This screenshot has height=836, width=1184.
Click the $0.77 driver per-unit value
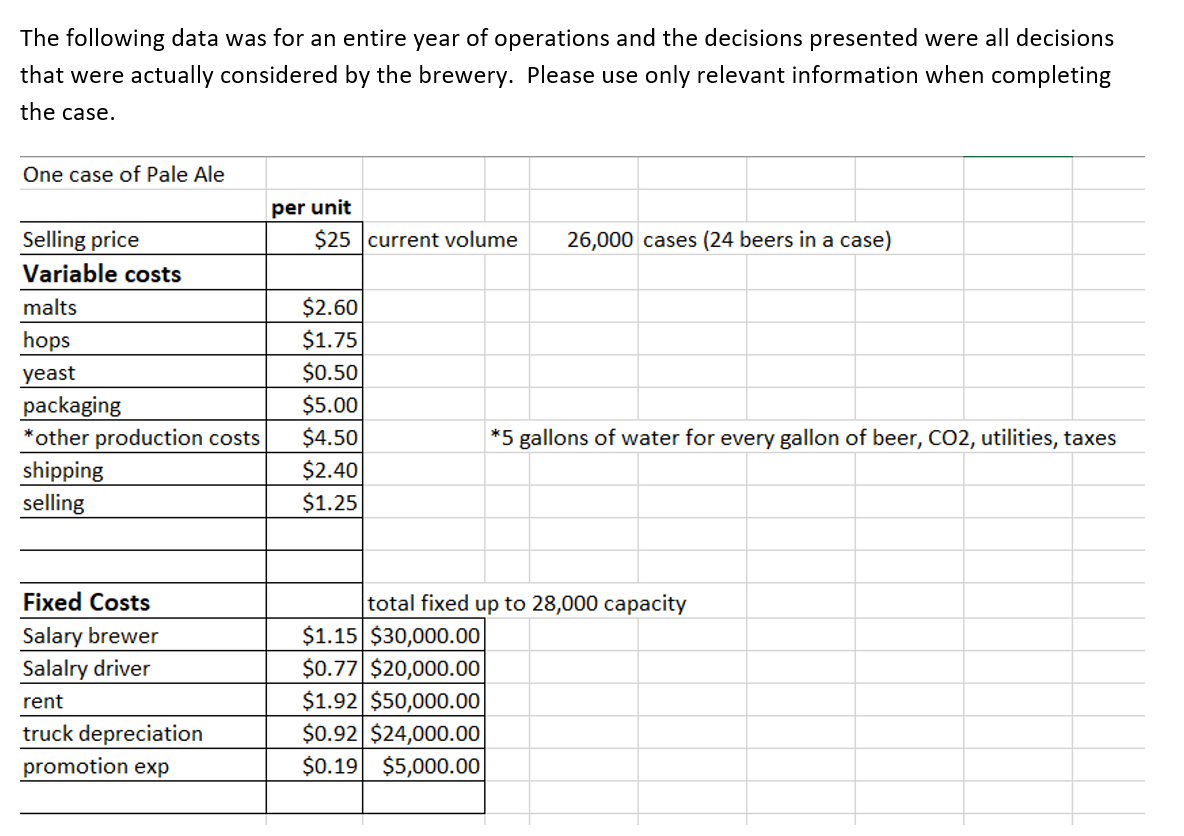tap(330, 668)
